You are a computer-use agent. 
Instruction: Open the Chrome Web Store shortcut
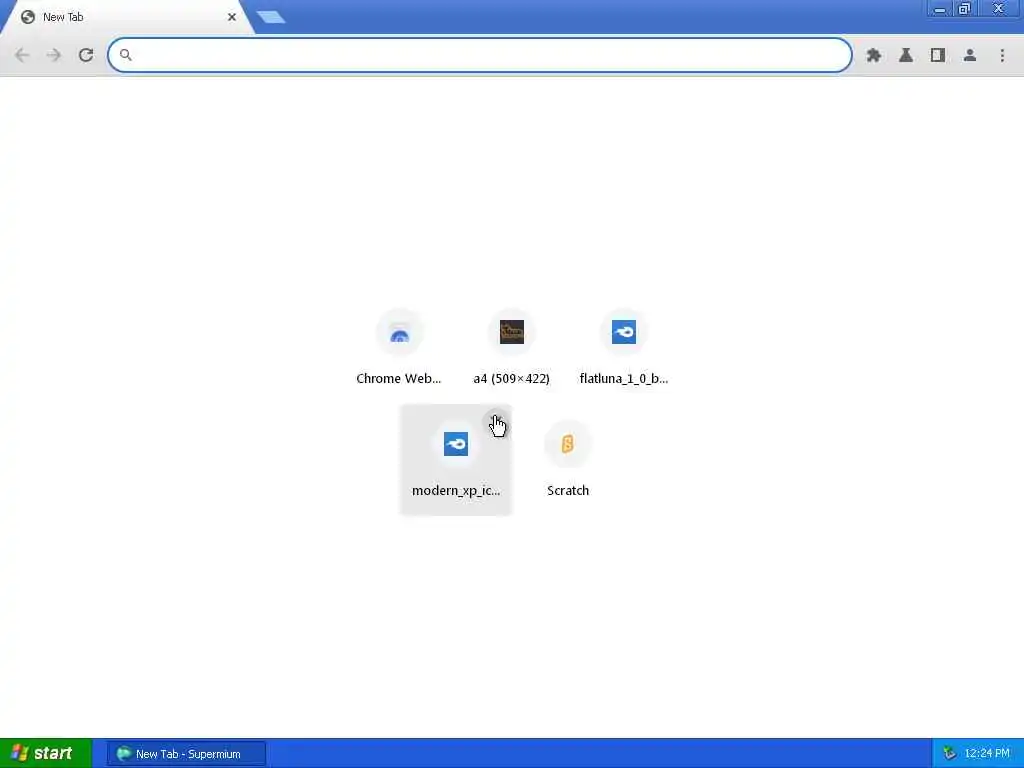[x=399, y=348]
